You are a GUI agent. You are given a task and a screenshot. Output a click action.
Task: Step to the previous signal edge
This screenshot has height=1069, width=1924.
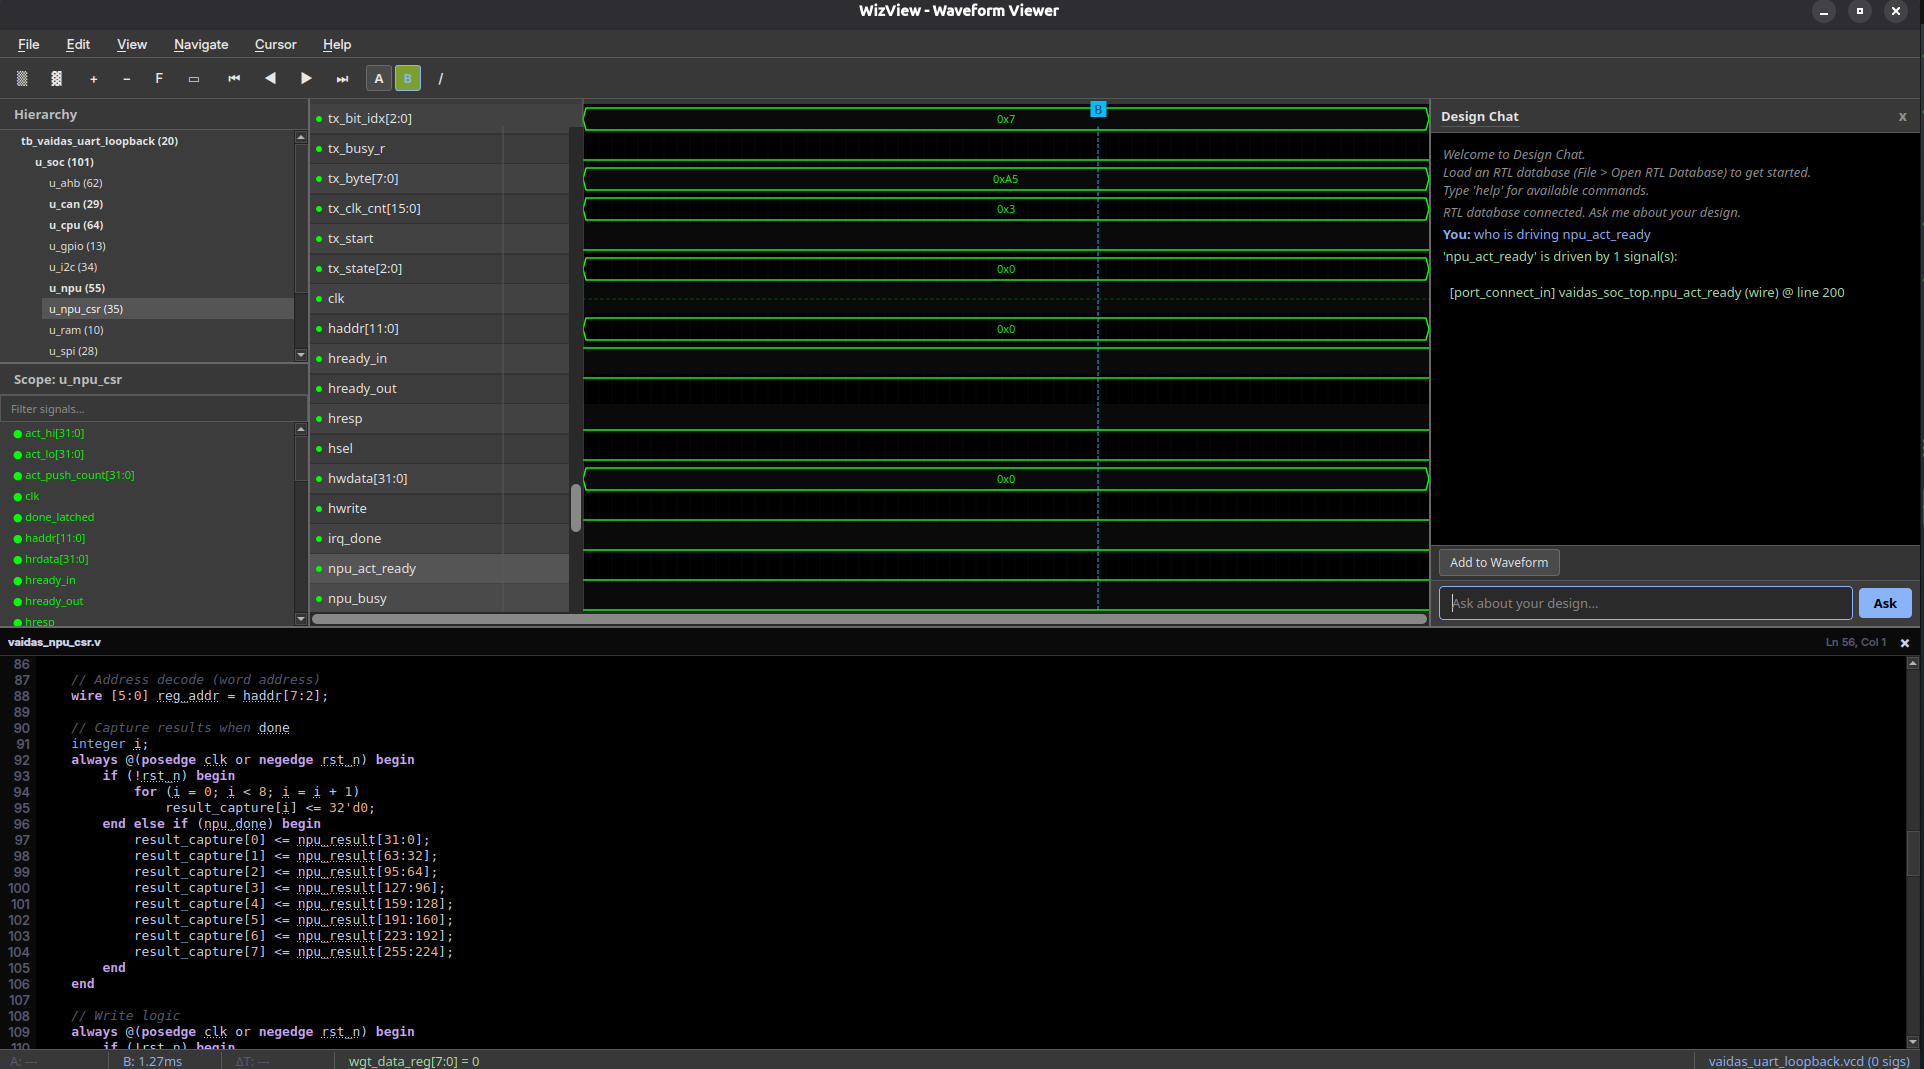click(270, 78)
